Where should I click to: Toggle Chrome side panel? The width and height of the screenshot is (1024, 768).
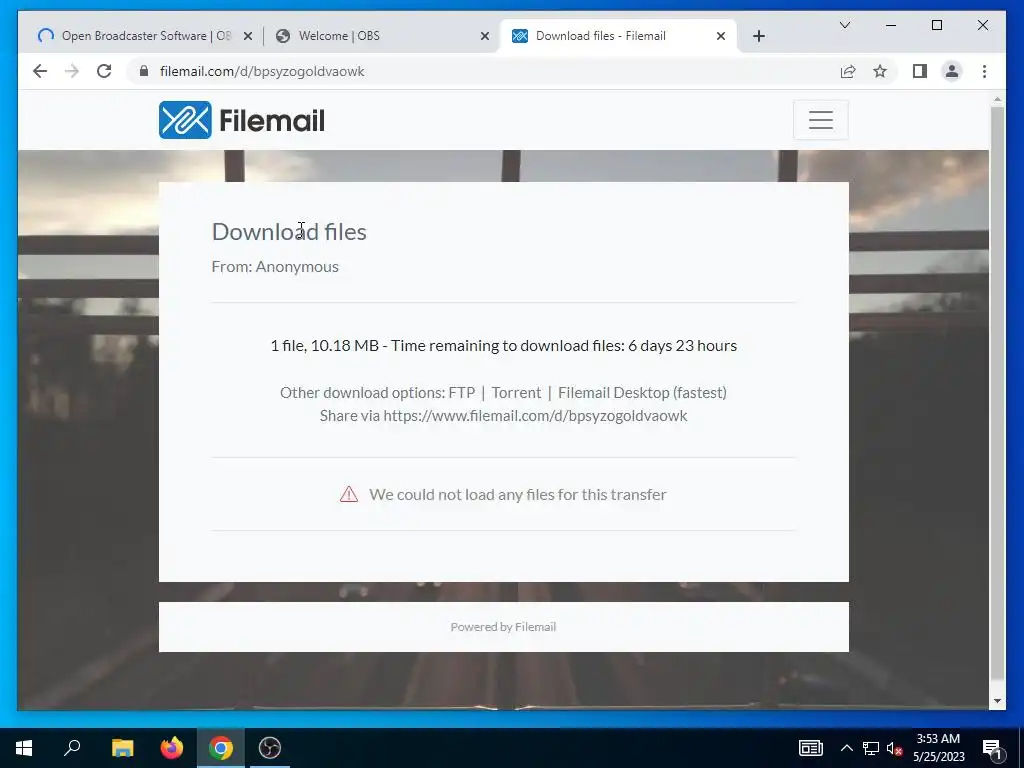920,71
